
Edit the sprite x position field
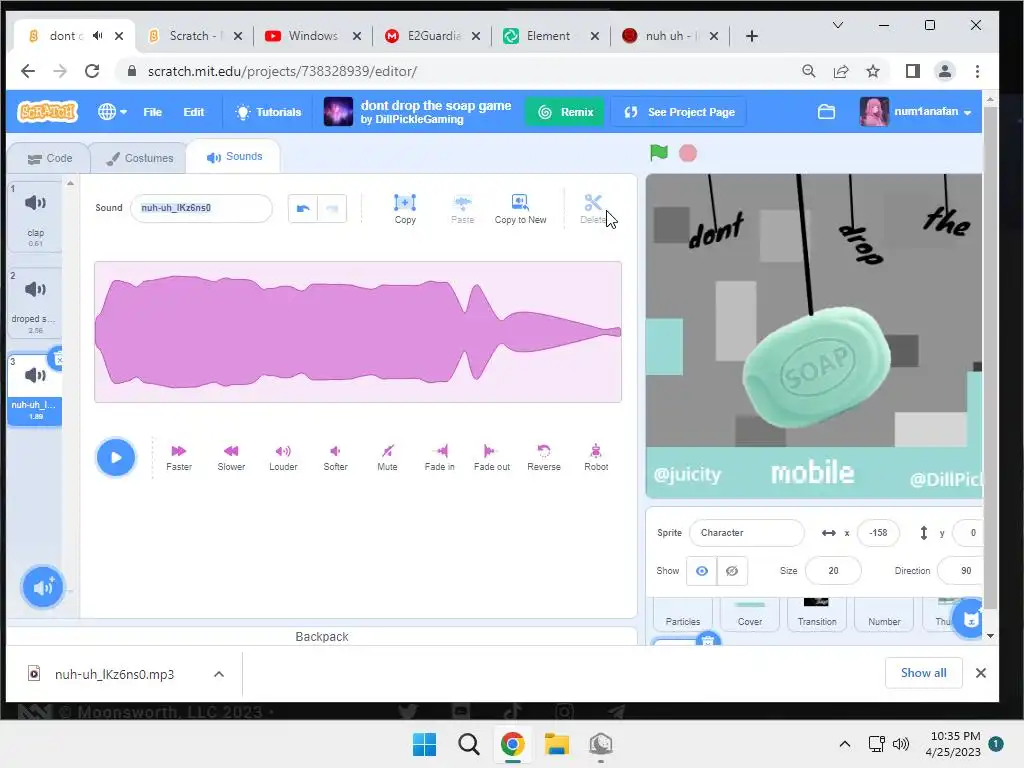[x=878, y=533]
